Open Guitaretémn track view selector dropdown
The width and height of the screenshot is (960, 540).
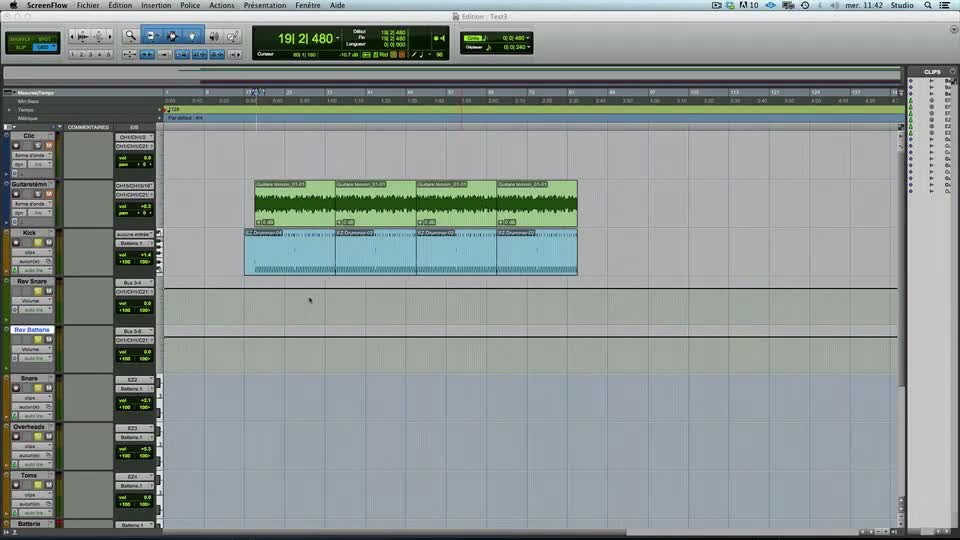(x=29, y=204)
